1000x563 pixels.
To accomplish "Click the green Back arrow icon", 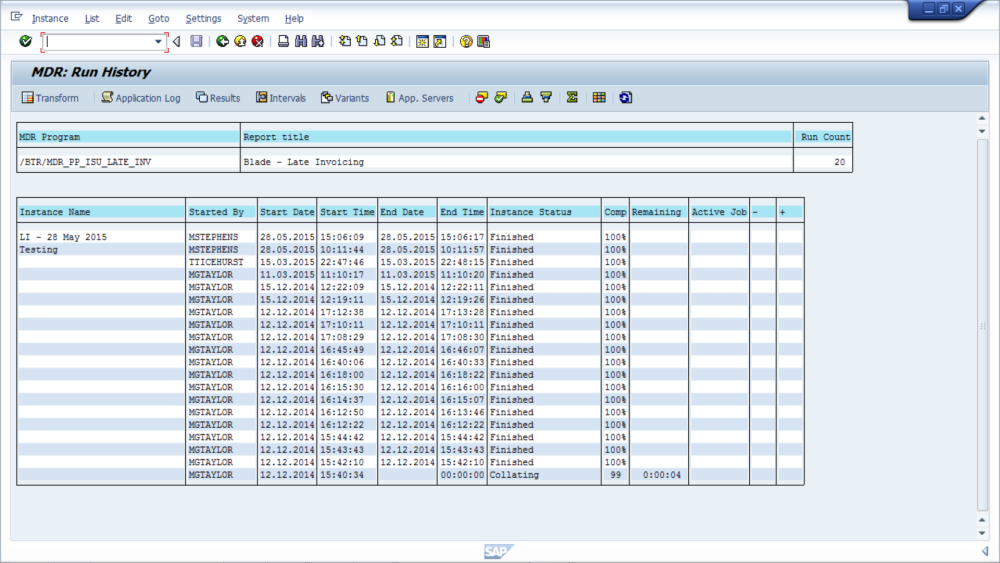I will [222, 41].
